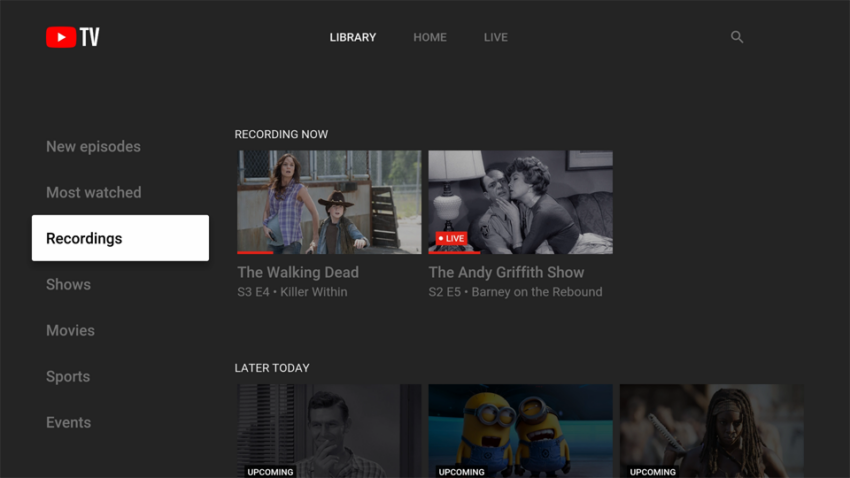The height and width of the screenshot is (478, 850).
Task: Click S2 E5 Barney on the Rebound subtitle
Action: pos(516,292)
